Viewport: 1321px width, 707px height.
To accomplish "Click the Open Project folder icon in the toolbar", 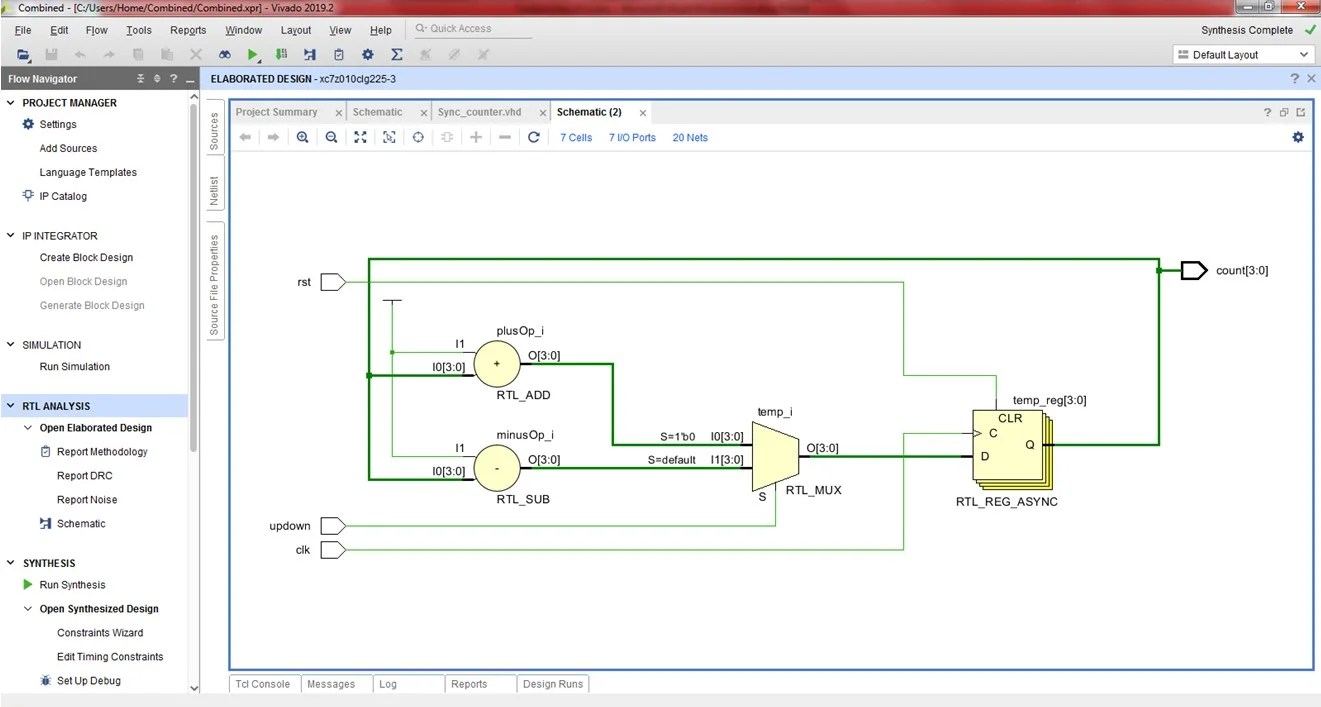I will click(x=22, y=54).
